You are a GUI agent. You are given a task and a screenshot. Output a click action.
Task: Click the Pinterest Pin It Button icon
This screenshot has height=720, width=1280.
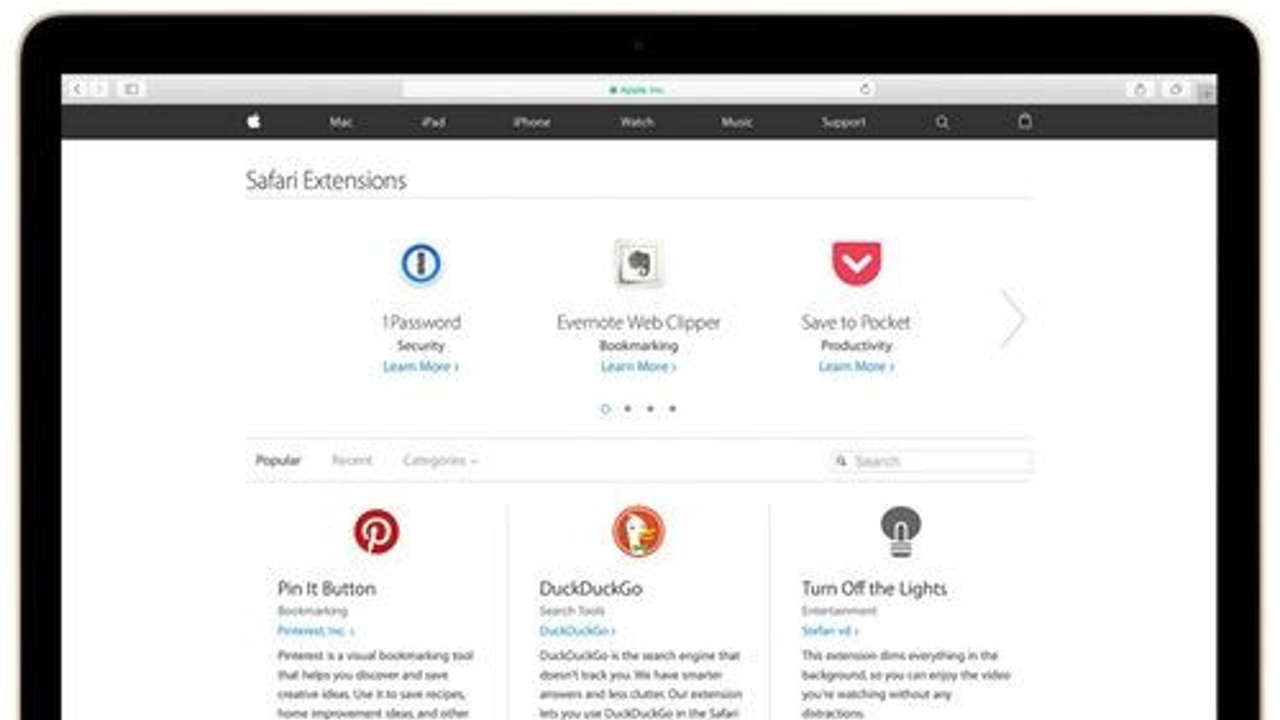pyautogui.click(x=376, y=532)
